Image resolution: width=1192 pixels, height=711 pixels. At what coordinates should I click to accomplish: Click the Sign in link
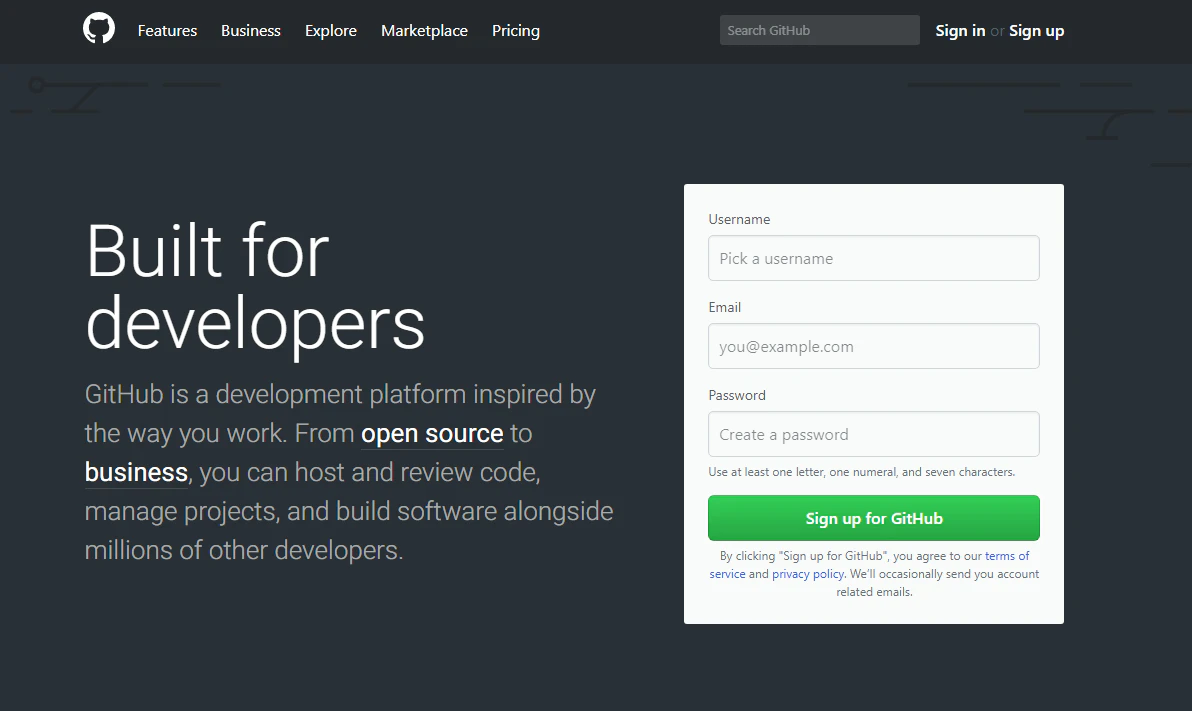[x=960, y=30]
